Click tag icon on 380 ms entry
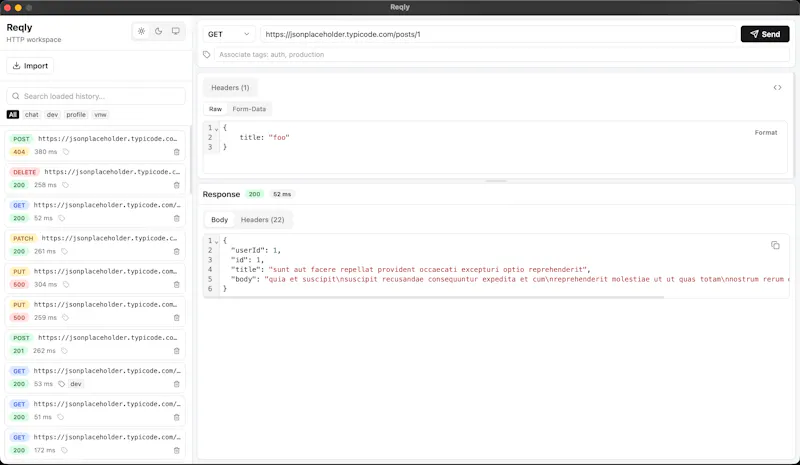 click(66, 152)
